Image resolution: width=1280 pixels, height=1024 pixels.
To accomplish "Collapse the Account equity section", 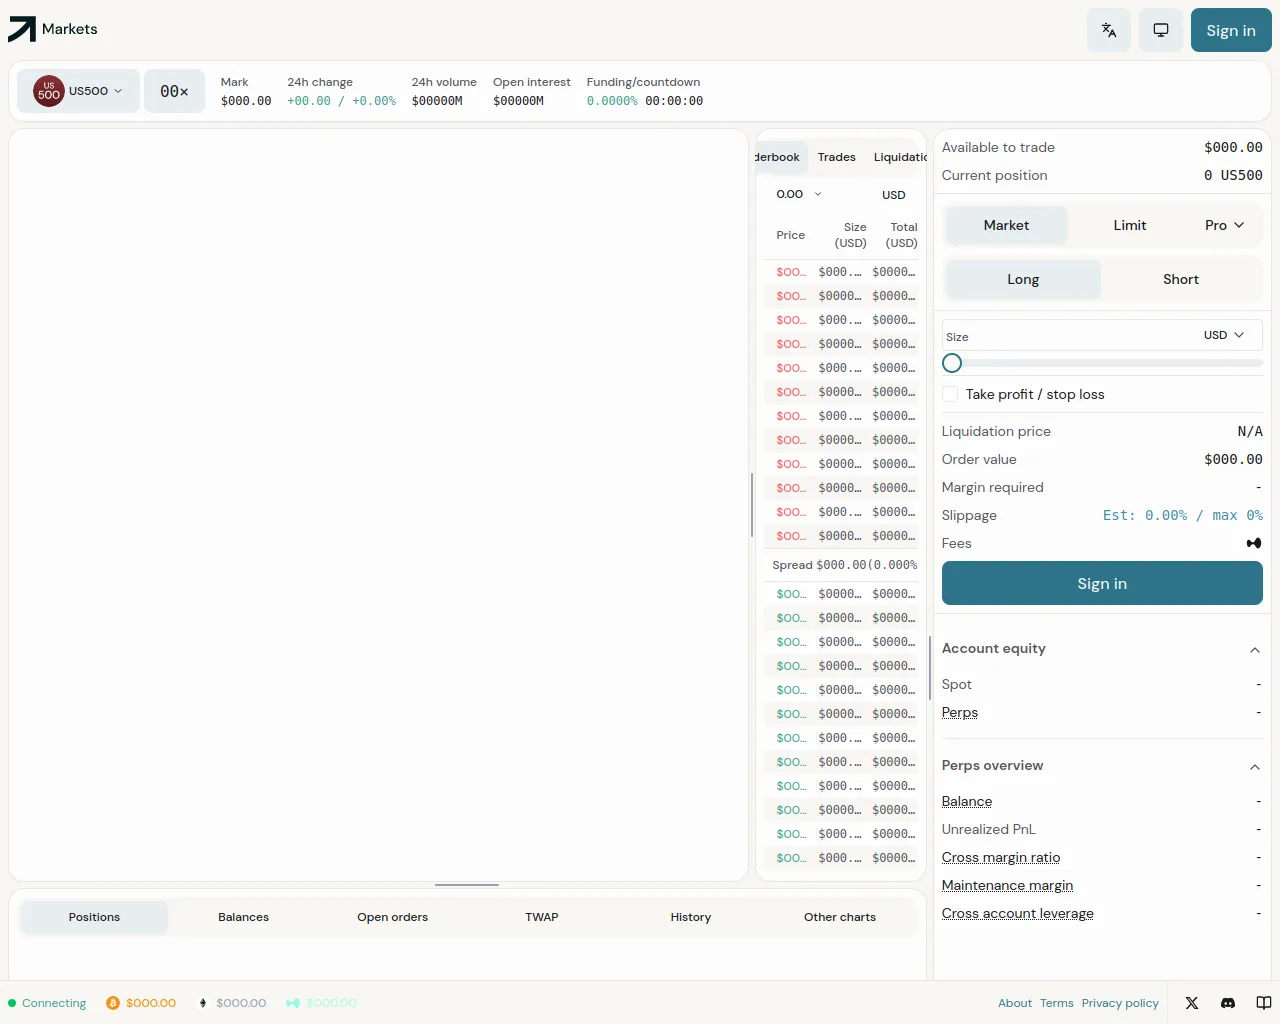I will (1254, 650).
